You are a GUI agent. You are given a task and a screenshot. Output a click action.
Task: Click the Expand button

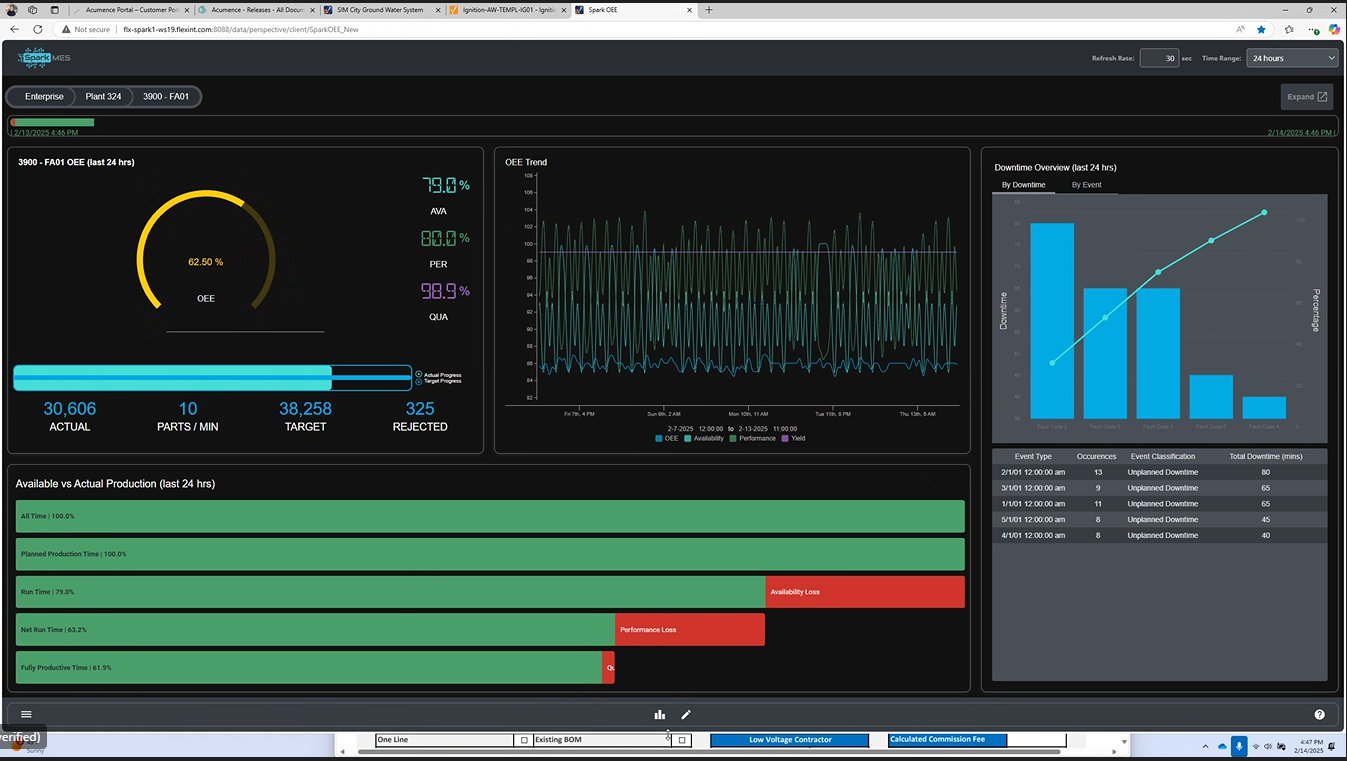pyautogui.click(x=1307, y=97)
